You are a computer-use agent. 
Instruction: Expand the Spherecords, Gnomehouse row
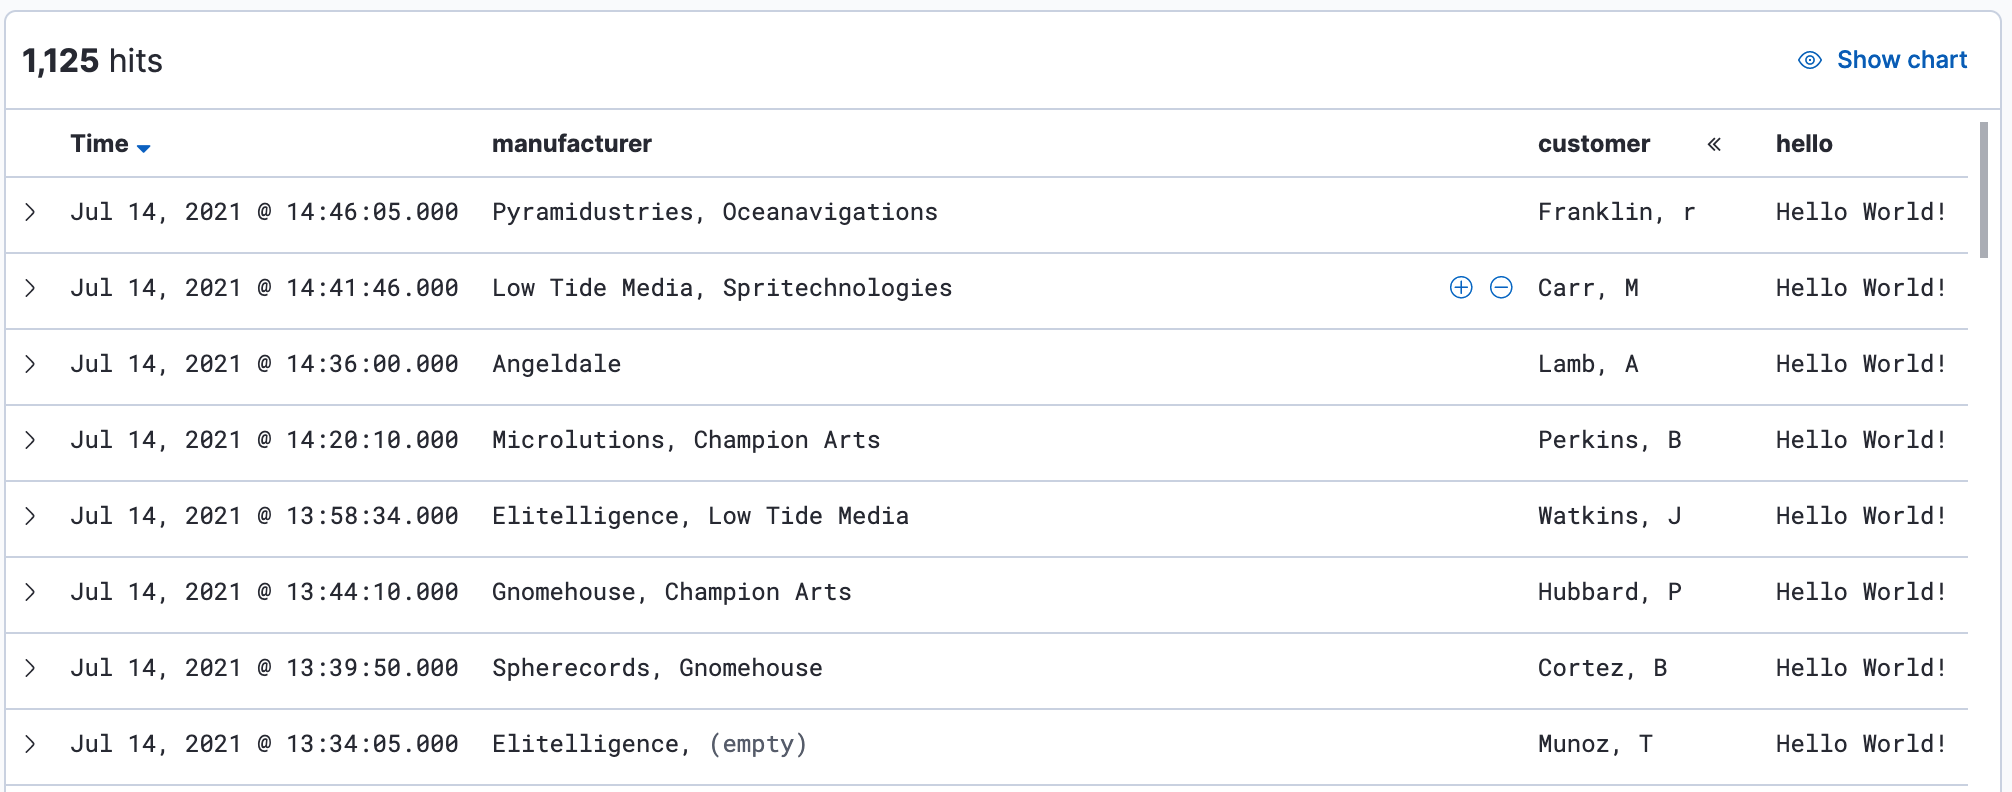point(31,668)
